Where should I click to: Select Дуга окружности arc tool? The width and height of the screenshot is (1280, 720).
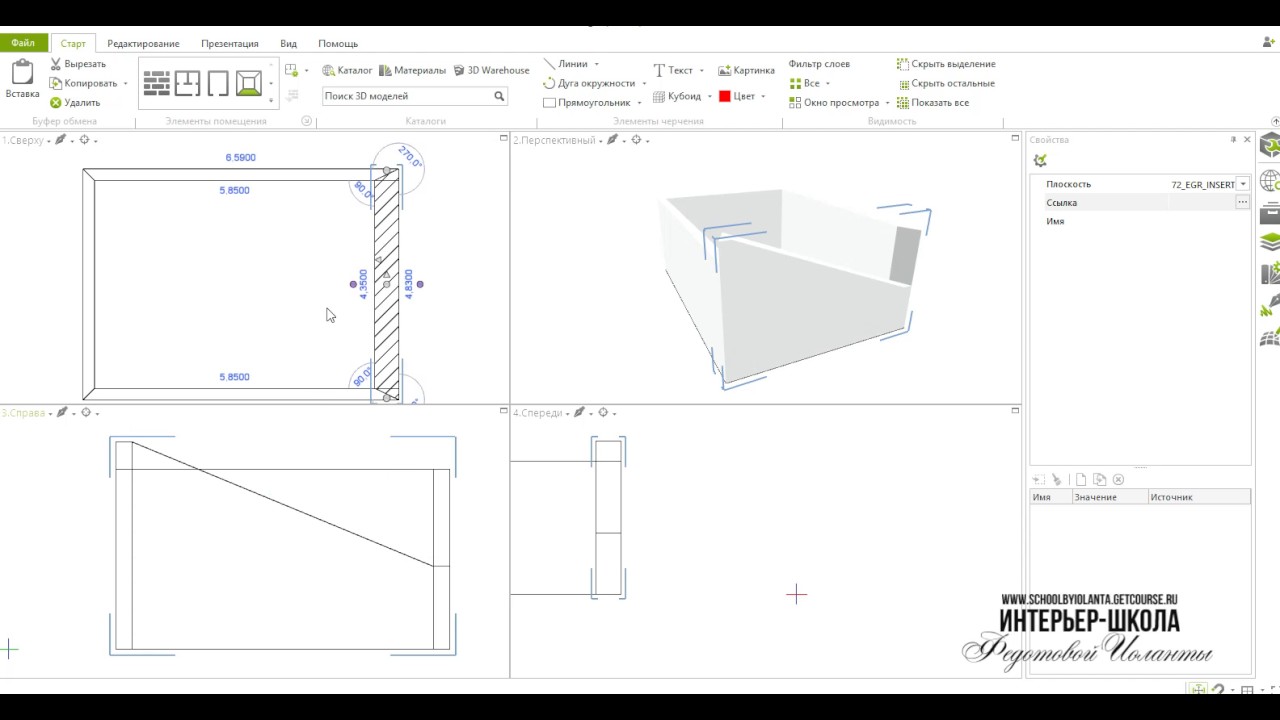[x=589, y=83]
